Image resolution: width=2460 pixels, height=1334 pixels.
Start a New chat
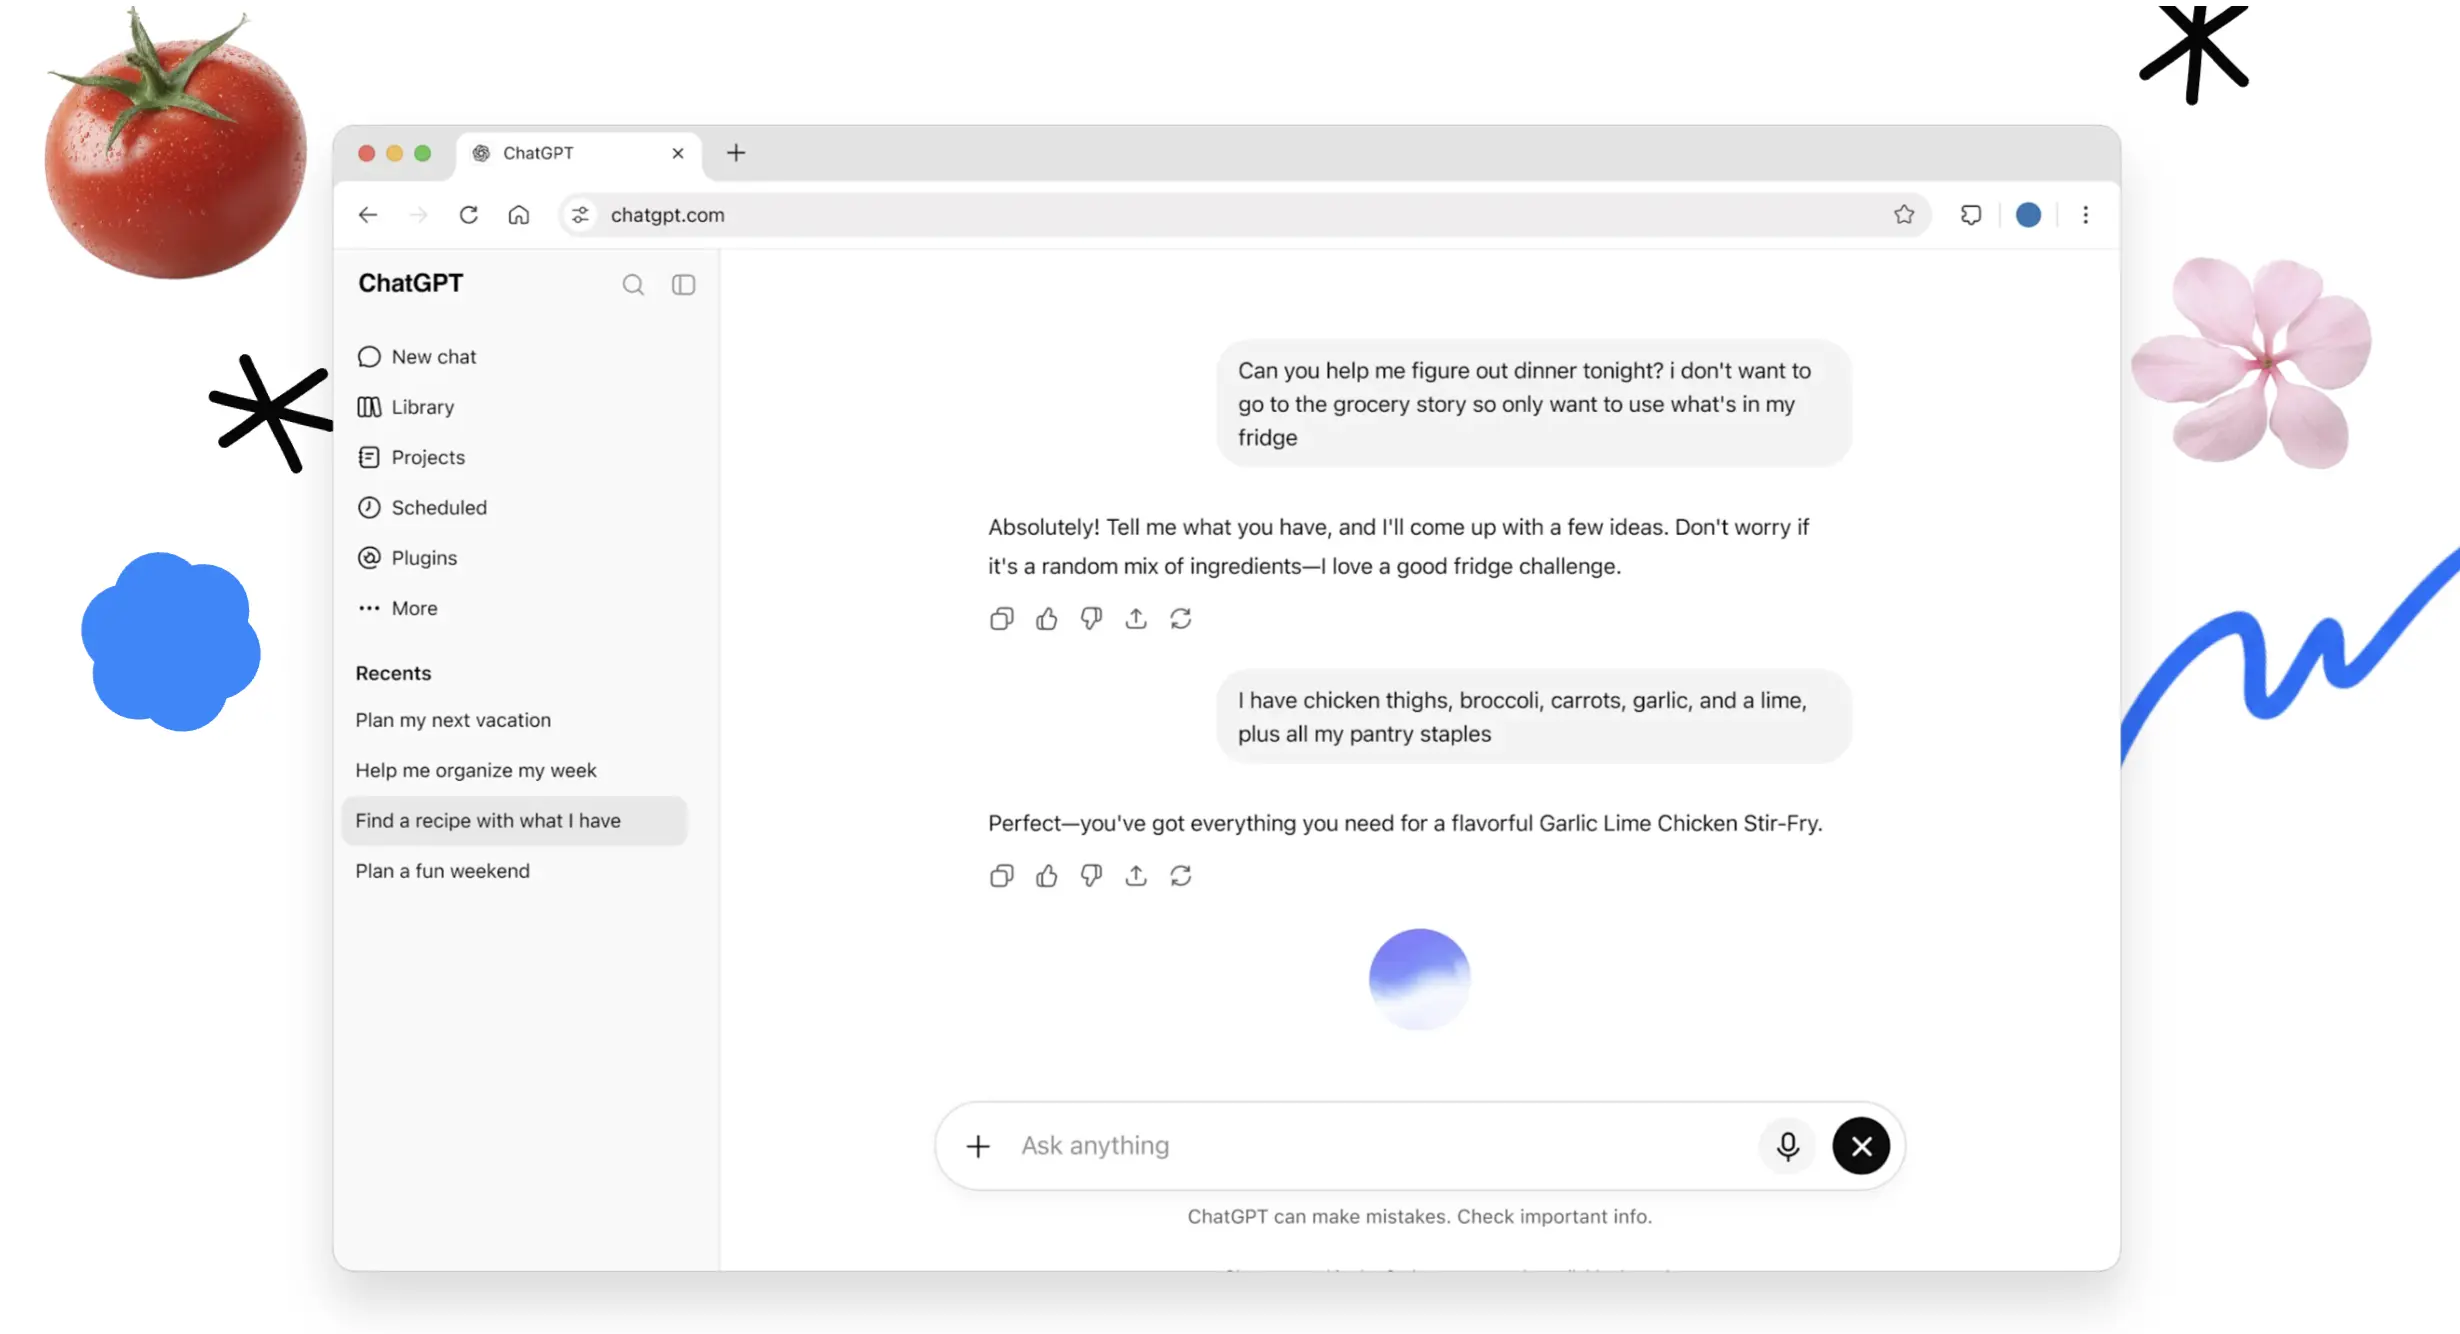[417, 357]
